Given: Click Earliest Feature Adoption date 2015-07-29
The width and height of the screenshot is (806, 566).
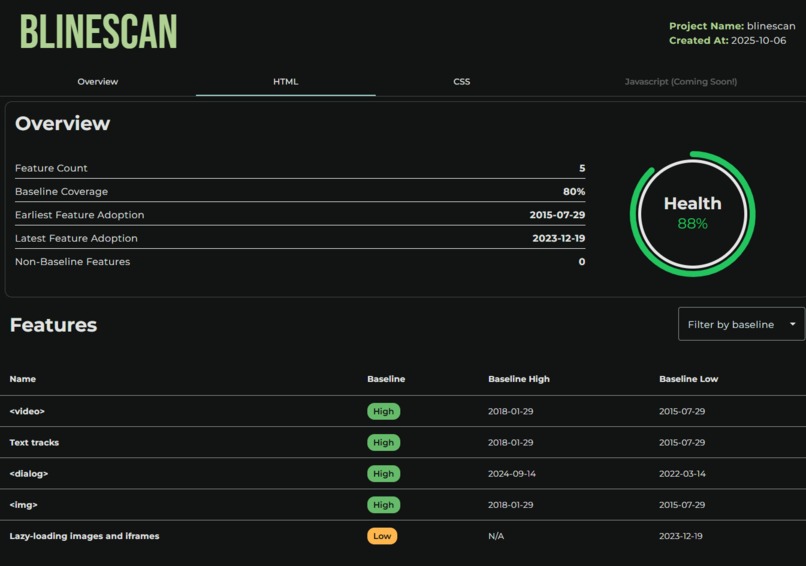Looking at the screenshot, I should [557, 215].
